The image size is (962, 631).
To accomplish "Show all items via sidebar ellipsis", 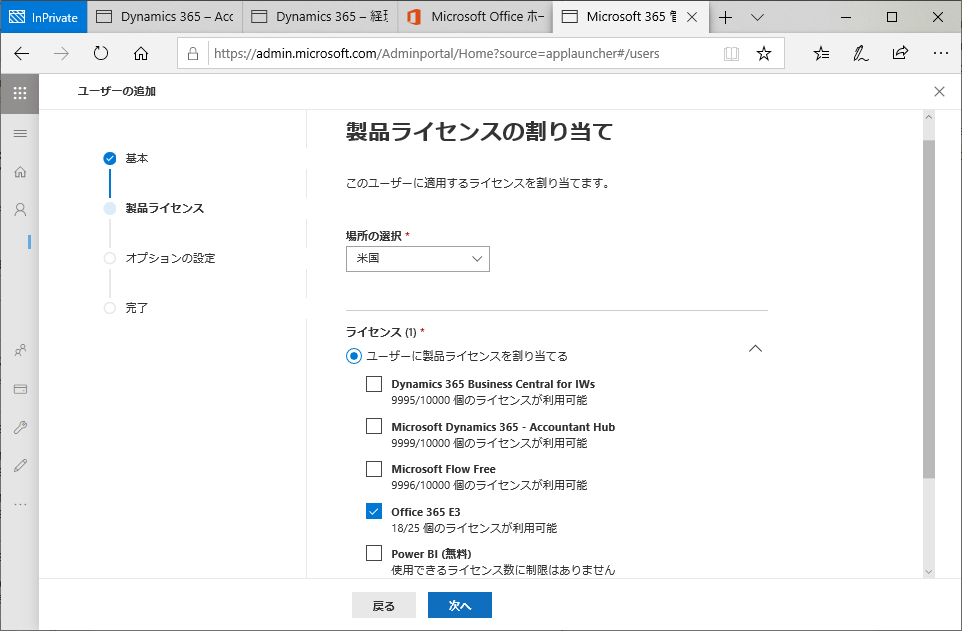I will [20, 505].
